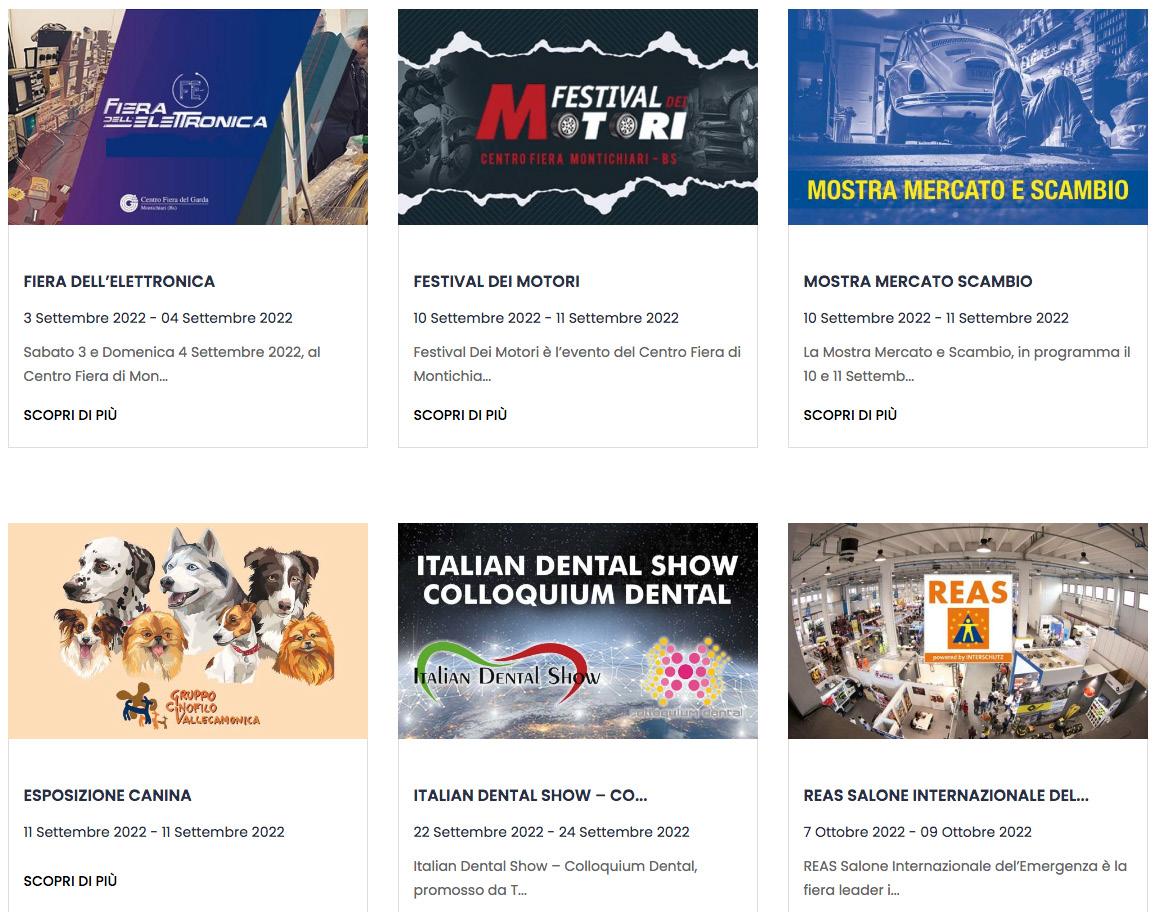
Task: Open the REAS exhibition hall photo
Action: [x=968, y=631]
